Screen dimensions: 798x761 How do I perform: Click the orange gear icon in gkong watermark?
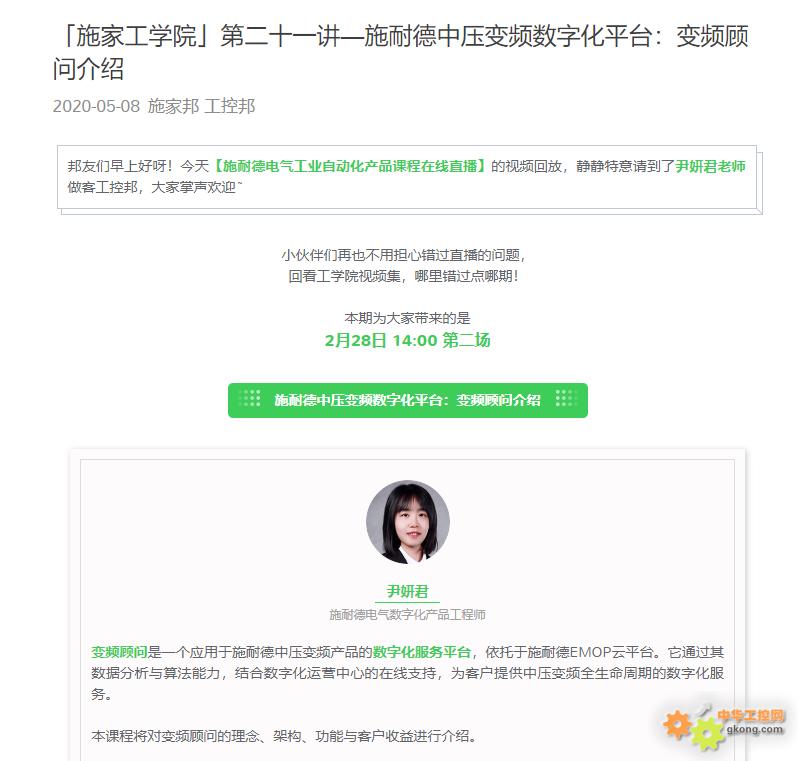[x=678, y=725]
